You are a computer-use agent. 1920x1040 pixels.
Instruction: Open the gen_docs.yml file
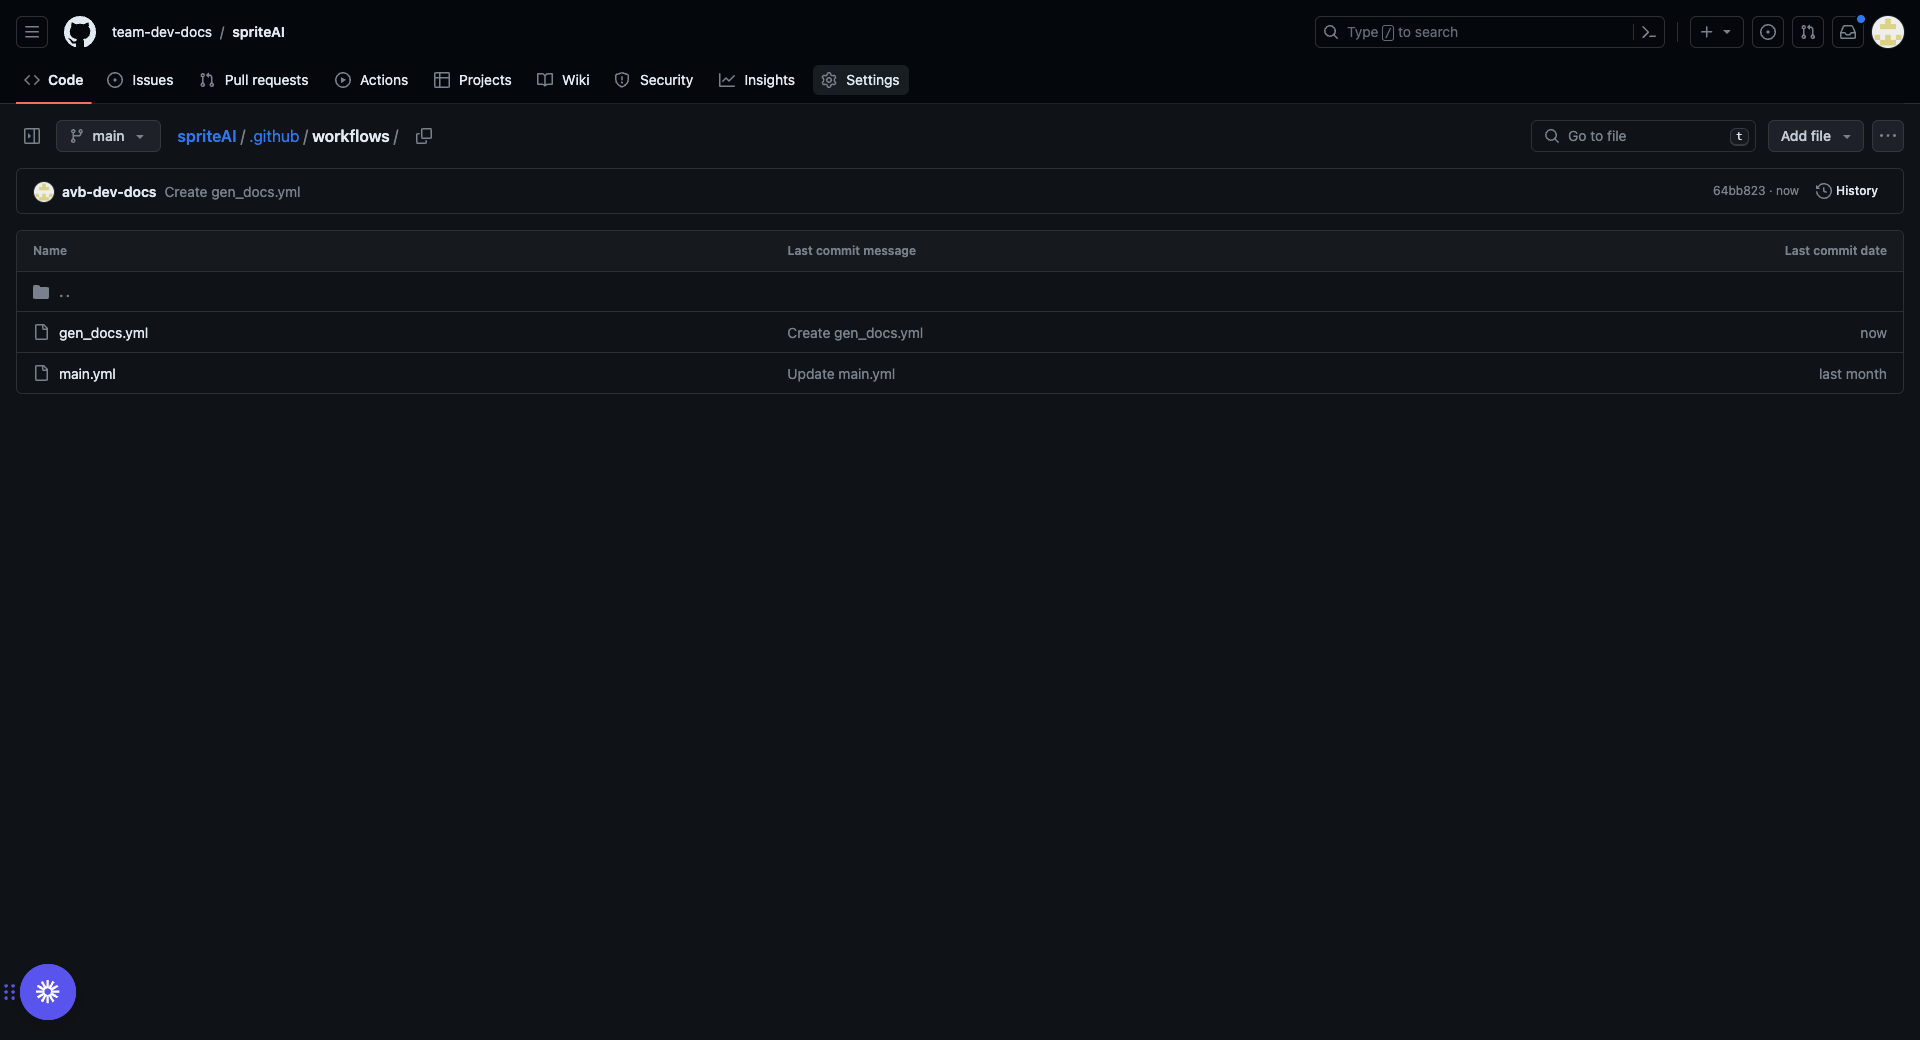point(103,333)
